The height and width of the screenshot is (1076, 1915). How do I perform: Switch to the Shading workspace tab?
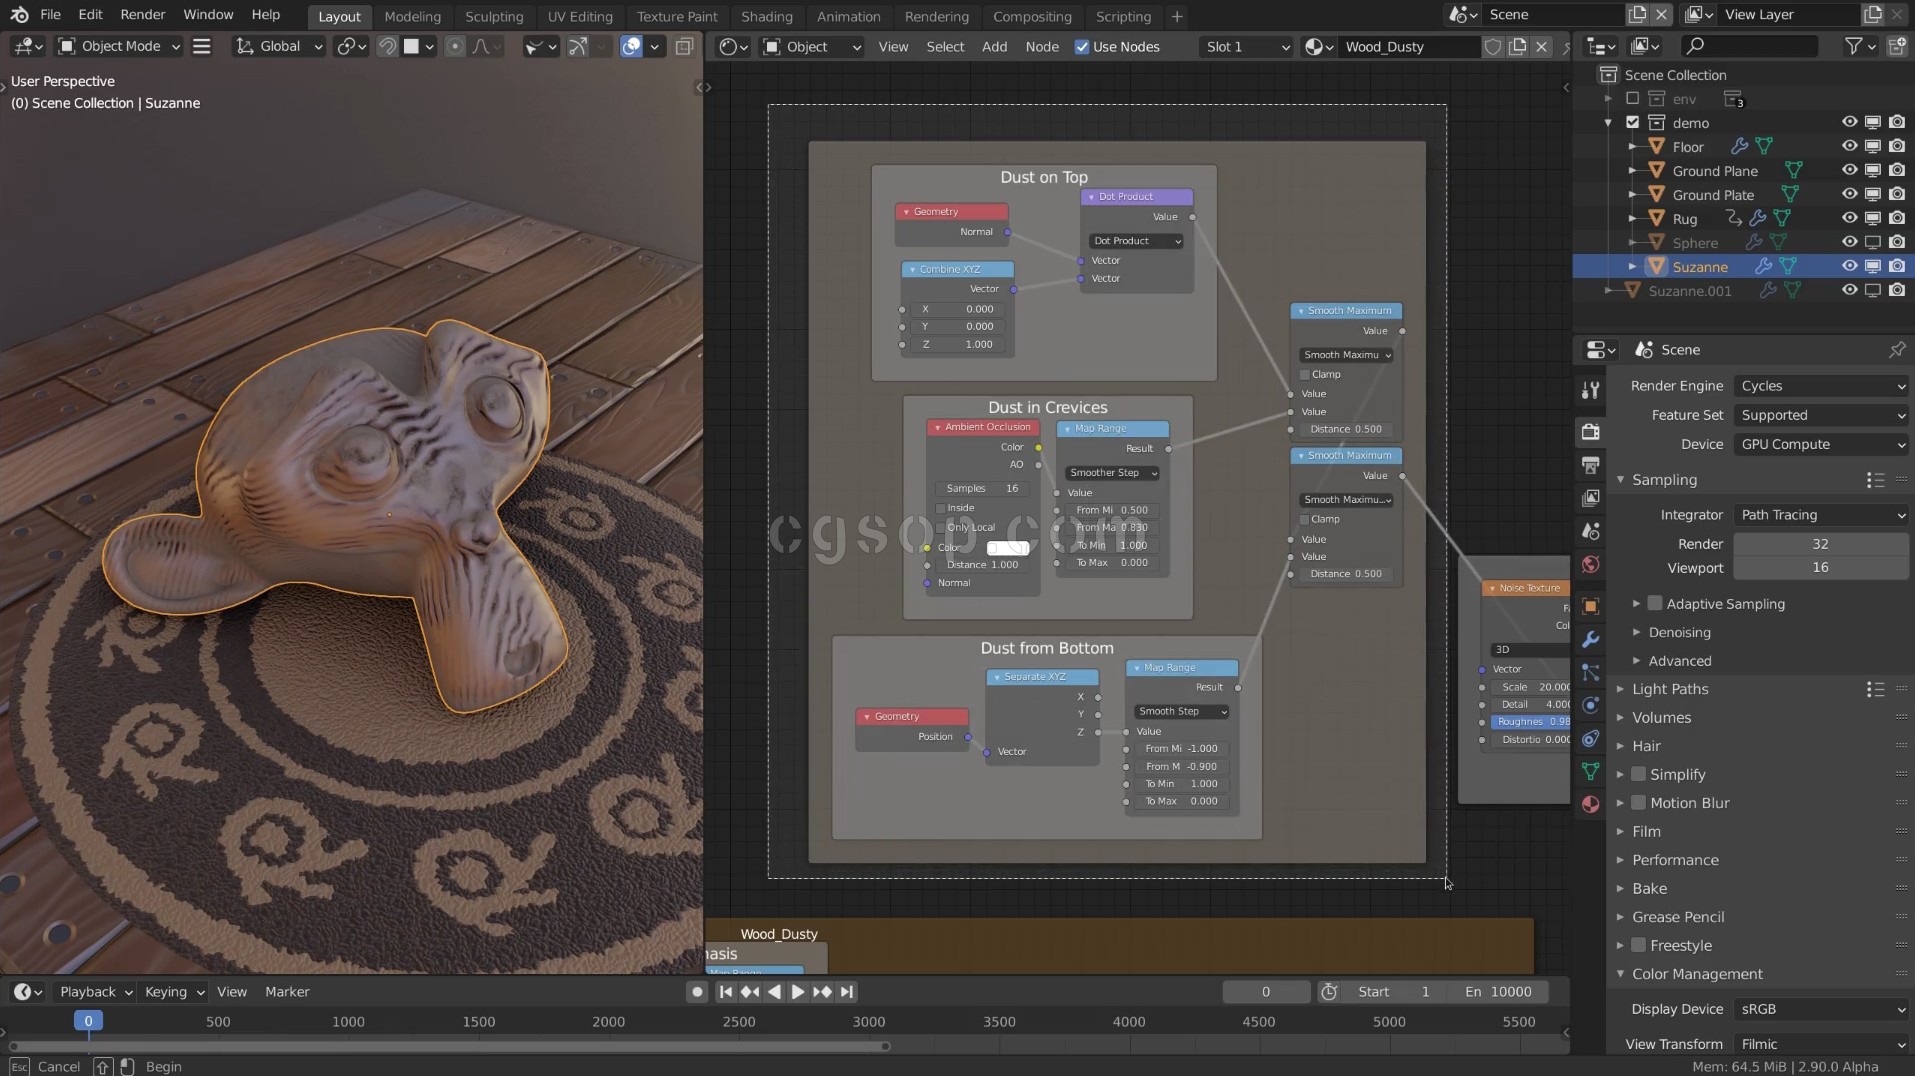(766, 16)
